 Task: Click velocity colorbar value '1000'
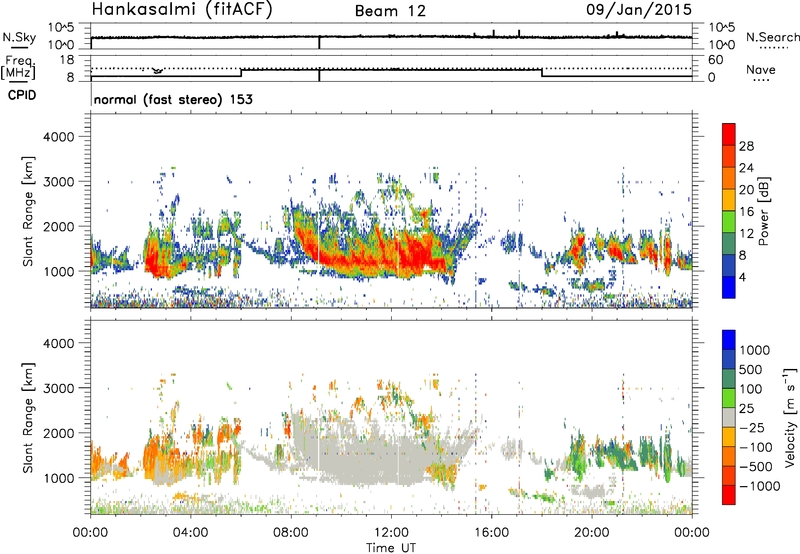755,350
